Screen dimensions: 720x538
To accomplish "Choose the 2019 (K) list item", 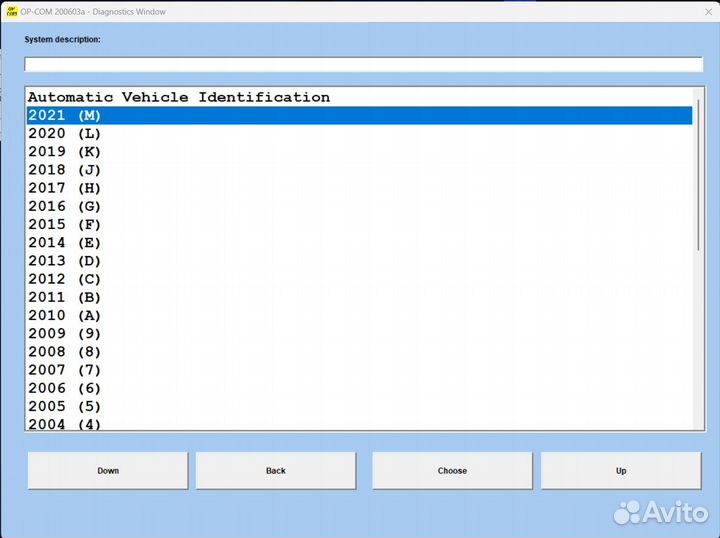I will (x=65, y=152).
